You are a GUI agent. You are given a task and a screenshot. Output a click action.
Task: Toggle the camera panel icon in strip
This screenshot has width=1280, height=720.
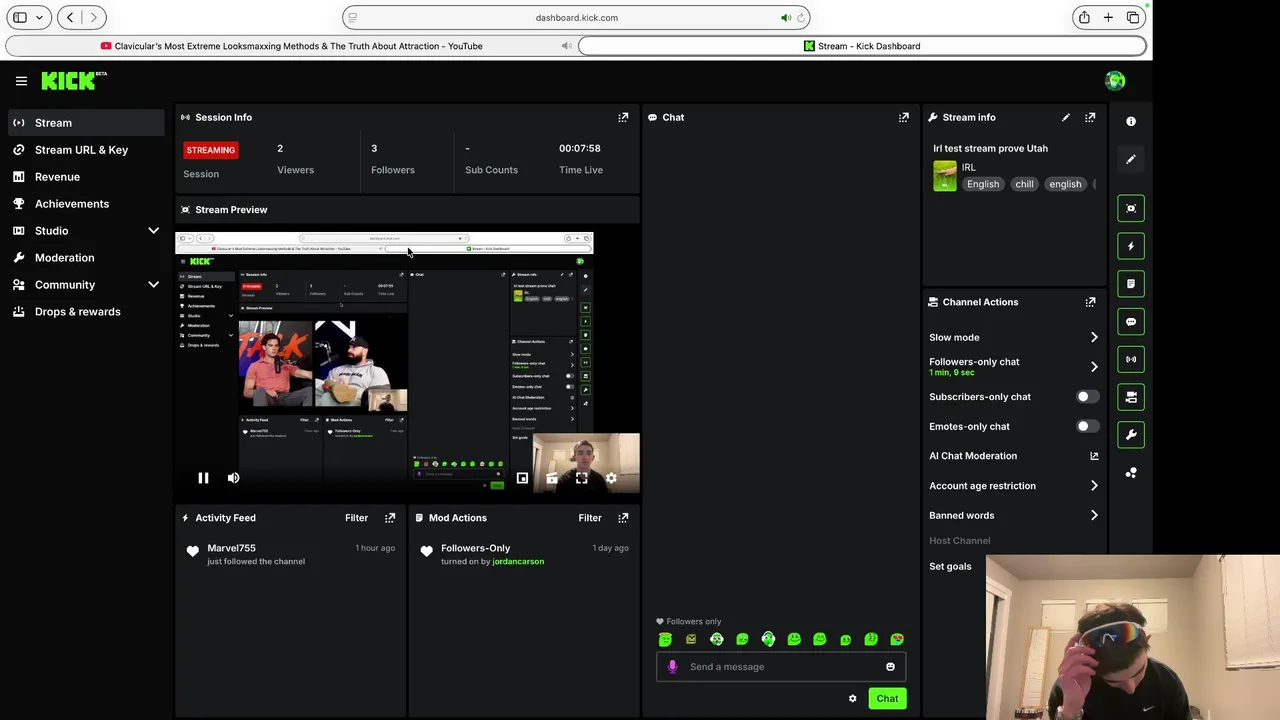pyautogui.click(x=1131, y=397)
